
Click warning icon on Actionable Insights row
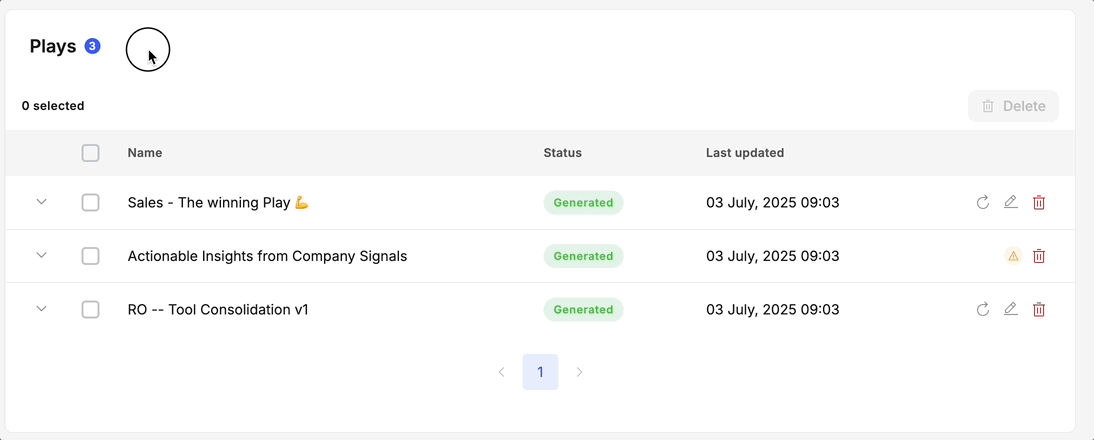(x=1013, y=256)
